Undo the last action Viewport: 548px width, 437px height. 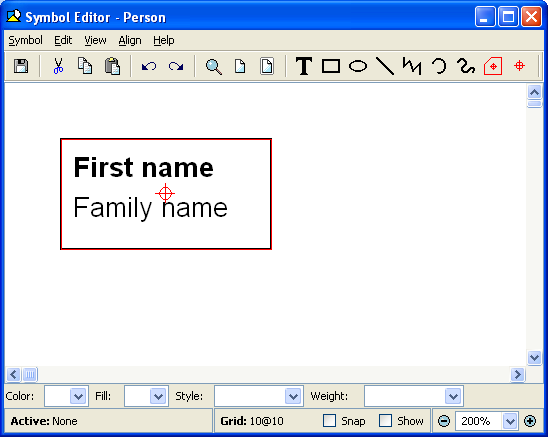pyautogui.click(x=149, y=66)
